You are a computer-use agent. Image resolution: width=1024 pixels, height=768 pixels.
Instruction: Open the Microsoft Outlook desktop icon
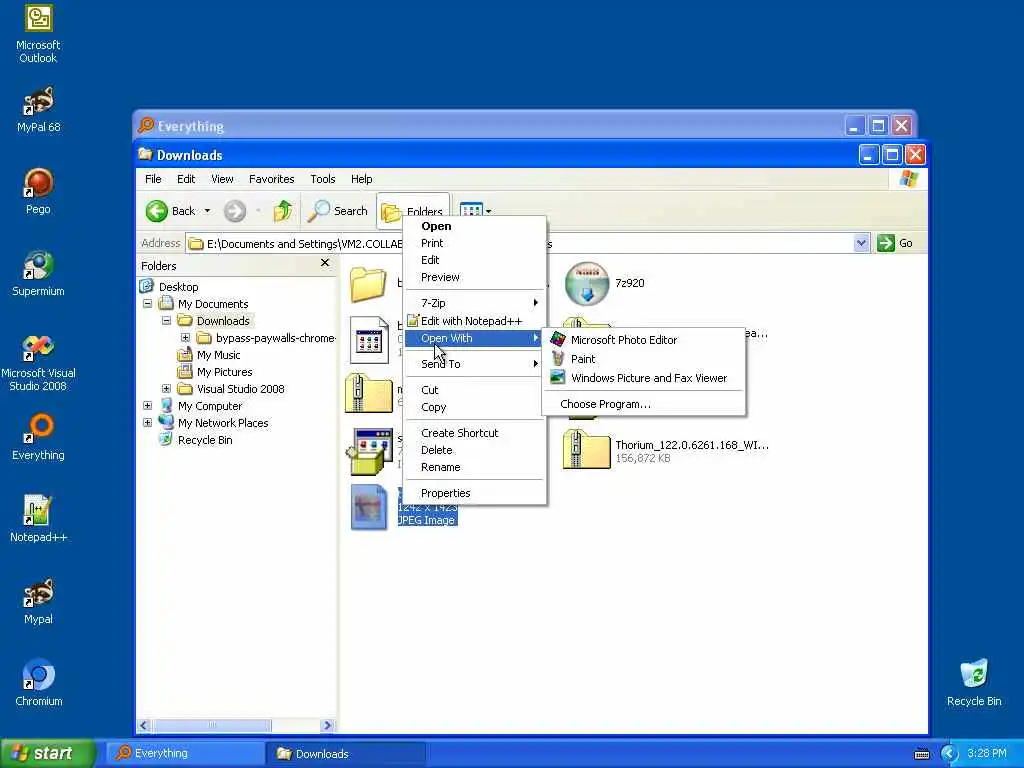[x=38, y=33]
